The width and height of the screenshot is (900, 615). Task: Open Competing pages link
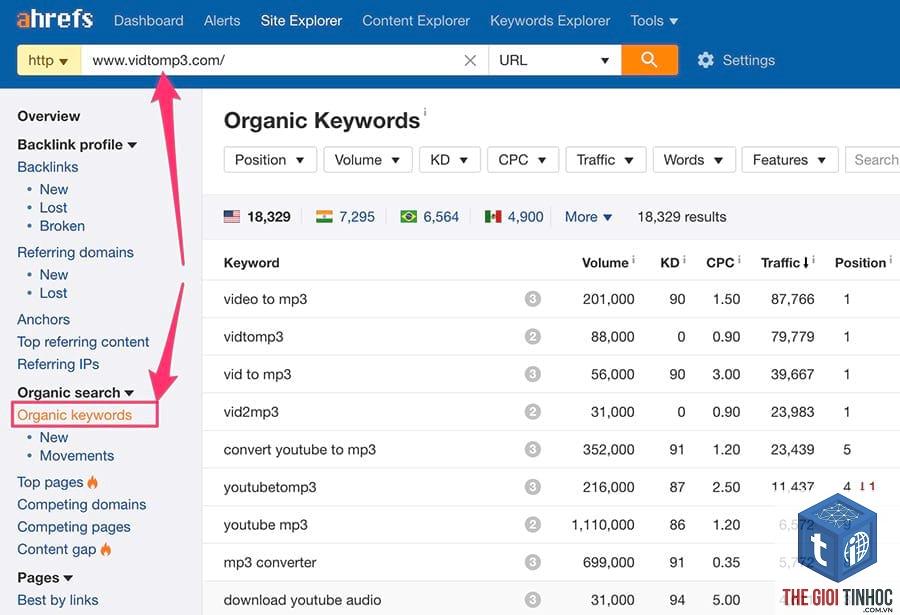(x=74, y=527)
